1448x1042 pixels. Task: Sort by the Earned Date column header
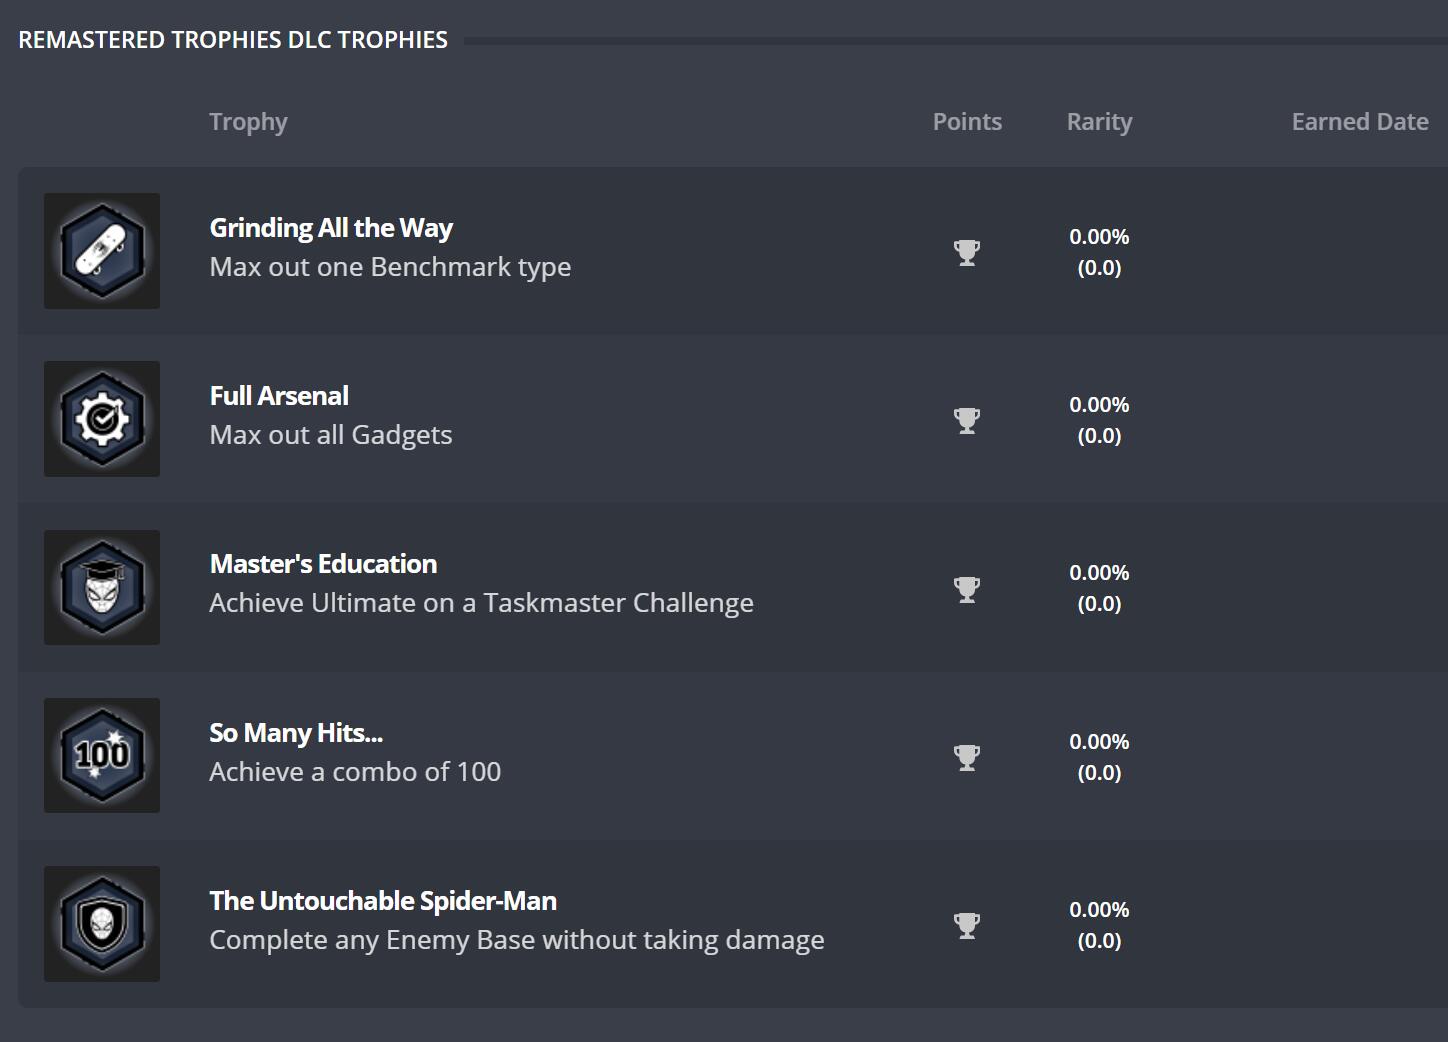[x=1359, y=122]
